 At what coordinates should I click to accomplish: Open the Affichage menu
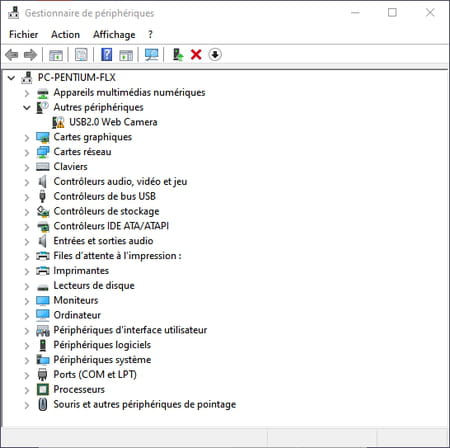pos(114,34)
